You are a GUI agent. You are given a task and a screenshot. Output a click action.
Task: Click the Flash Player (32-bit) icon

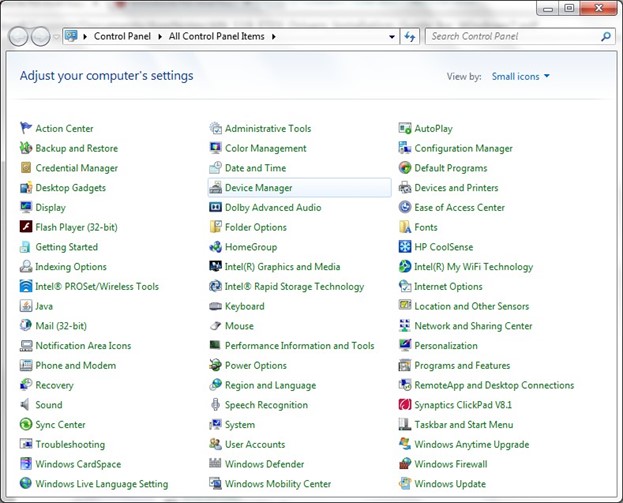click(x=26, y=227)
